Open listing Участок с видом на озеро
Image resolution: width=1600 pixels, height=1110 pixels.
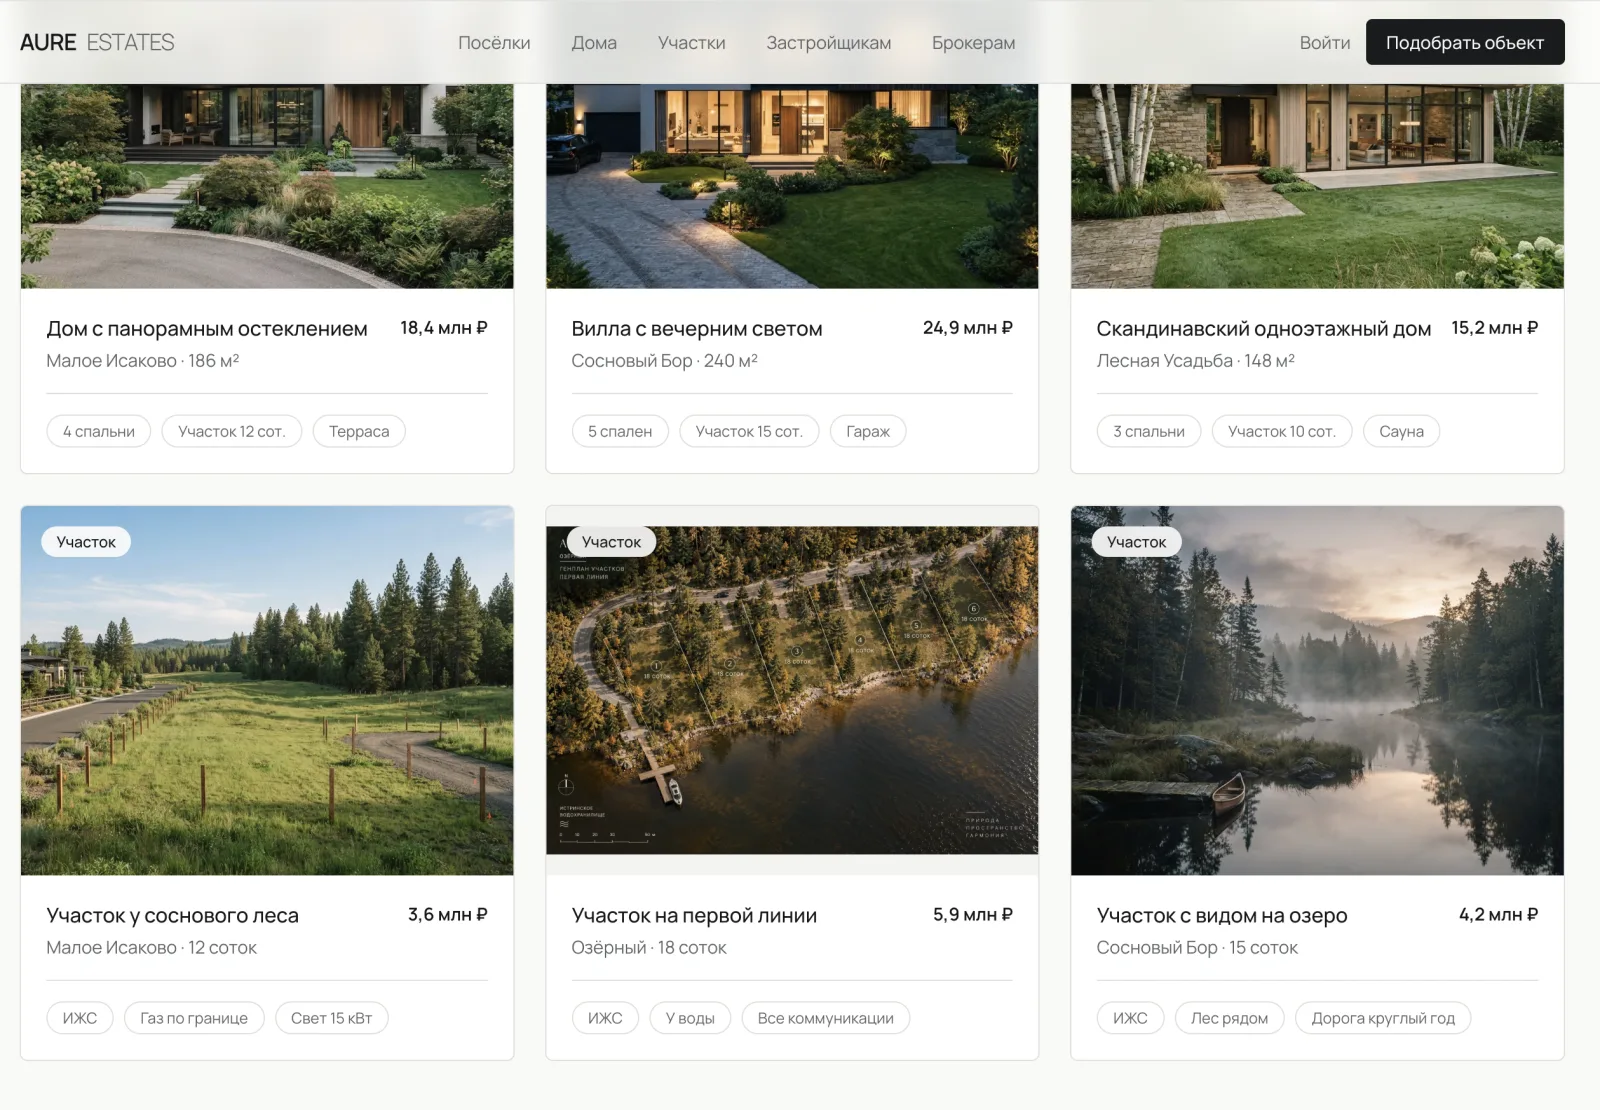click(x=1222, y=916)
